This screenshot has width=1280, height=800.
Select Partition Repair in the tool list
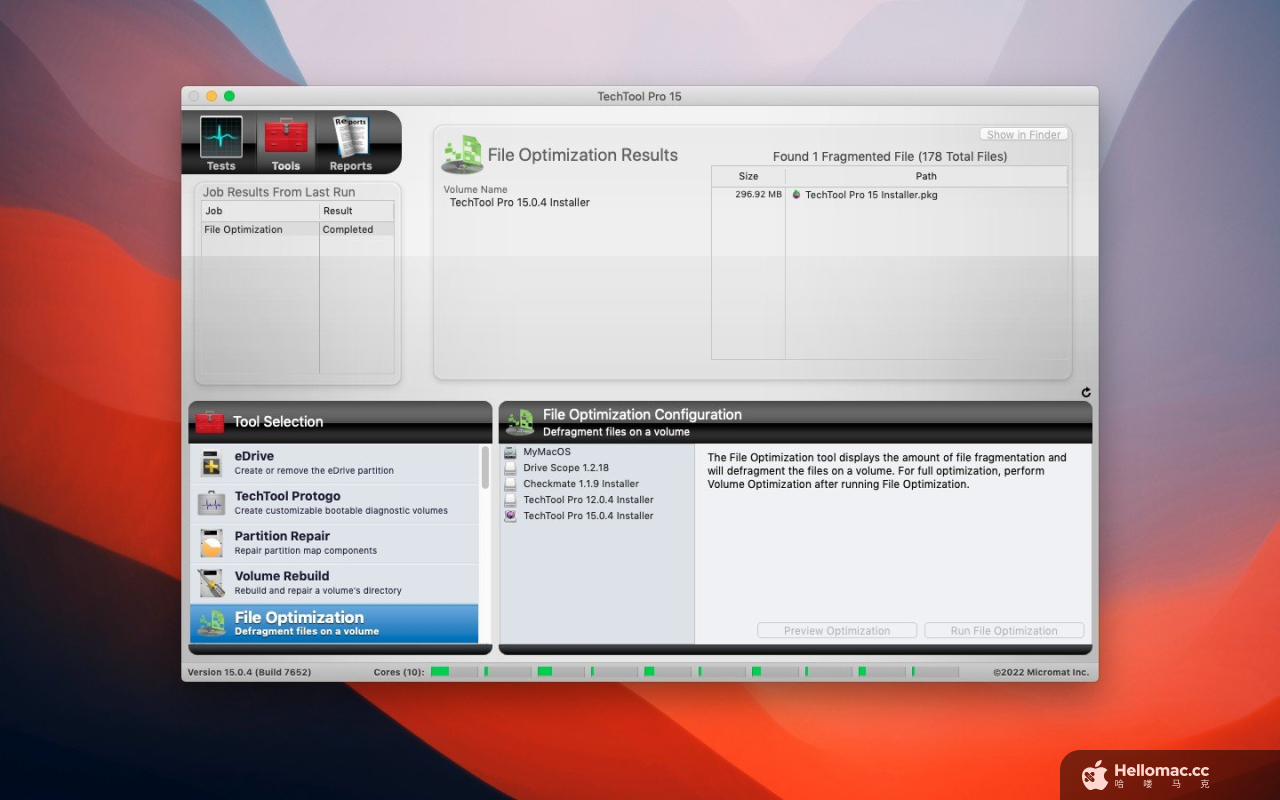[334, 543]
